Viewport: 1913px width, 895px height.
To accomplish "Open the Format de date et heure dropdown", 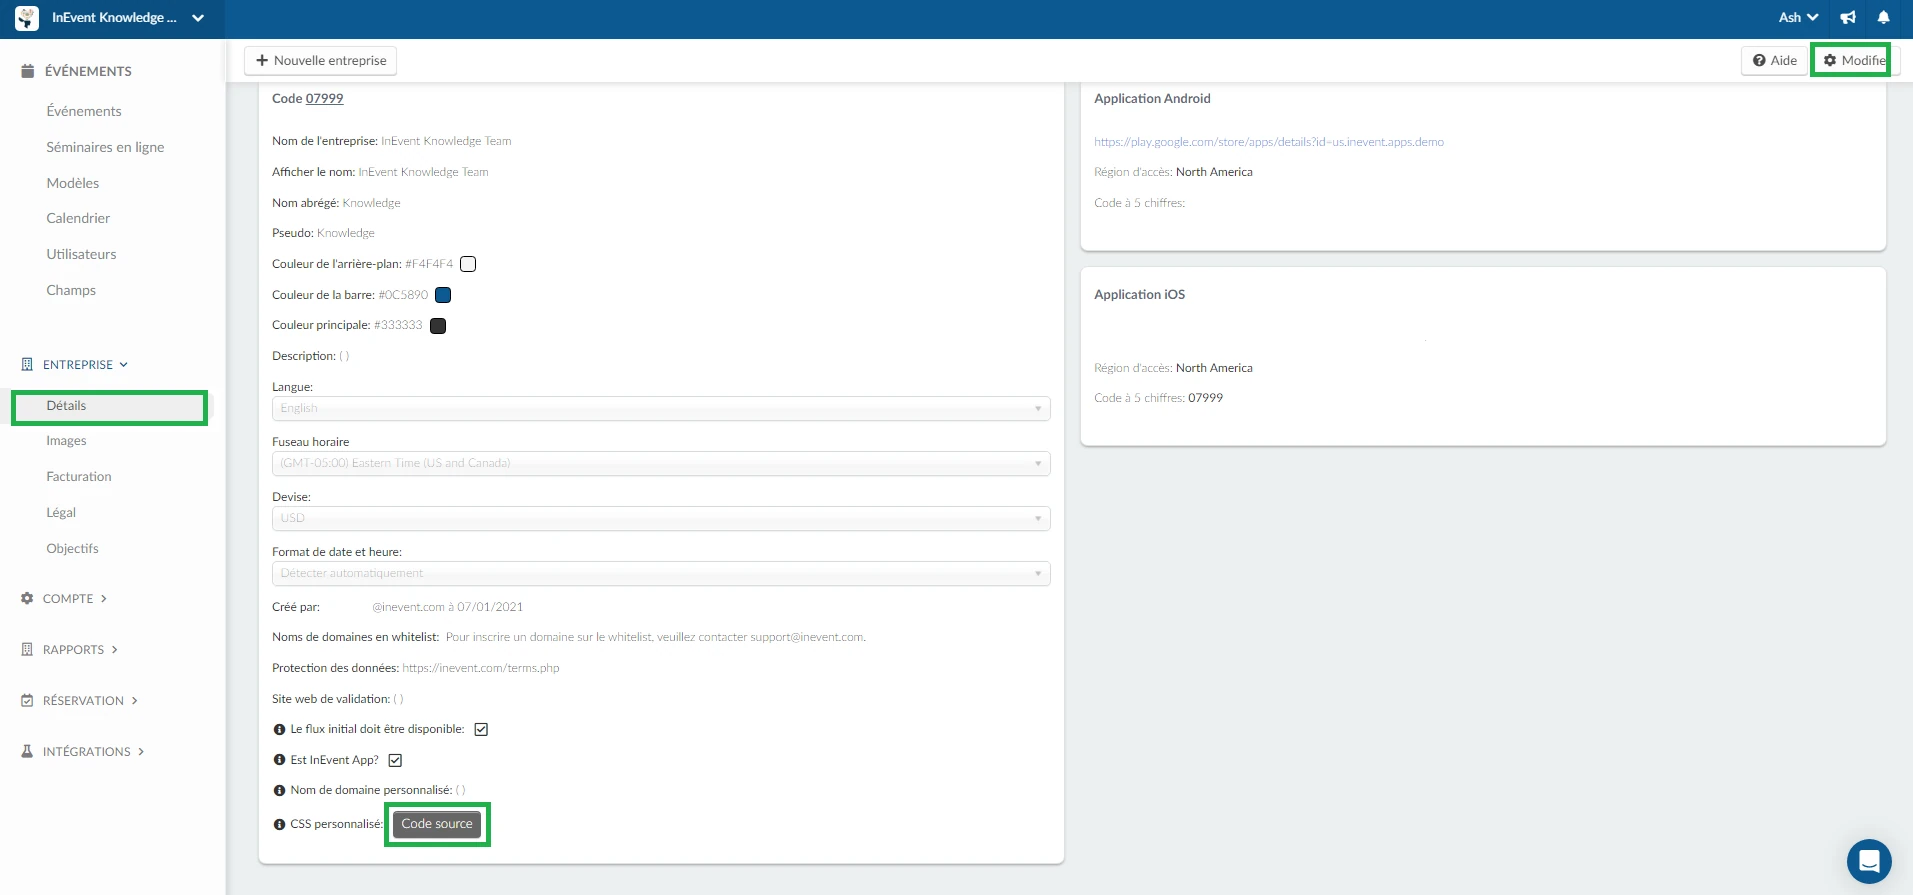I will [x=661, y=574].
